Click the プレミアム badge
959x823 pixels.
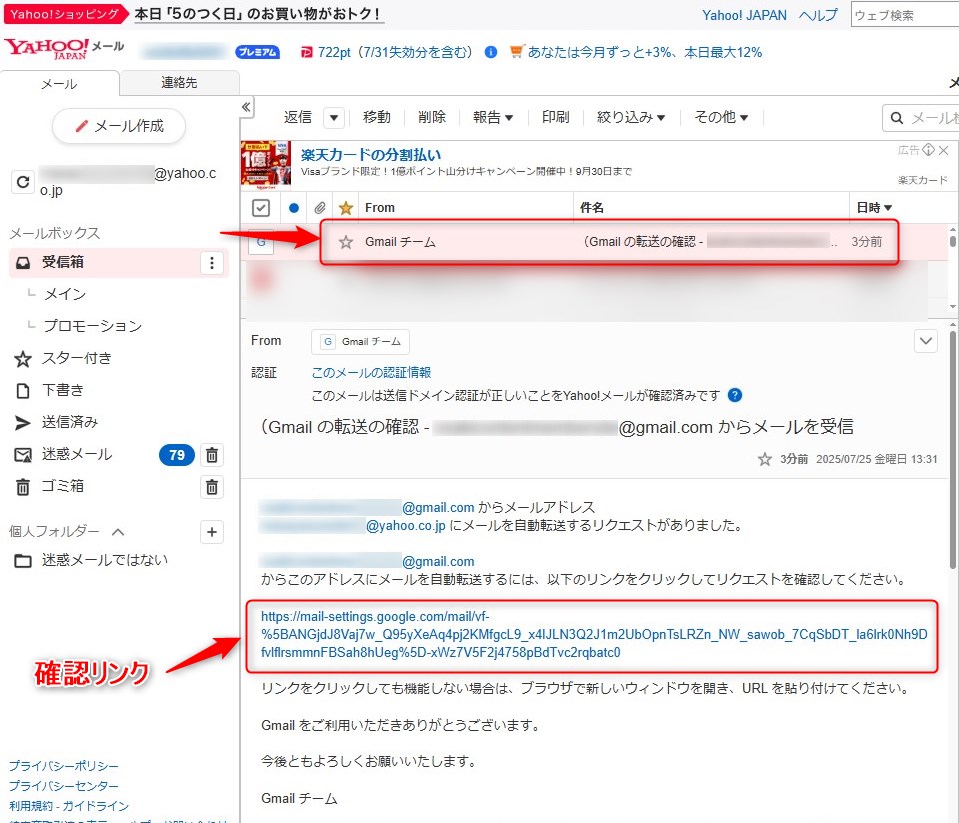(x=257, y=52)
